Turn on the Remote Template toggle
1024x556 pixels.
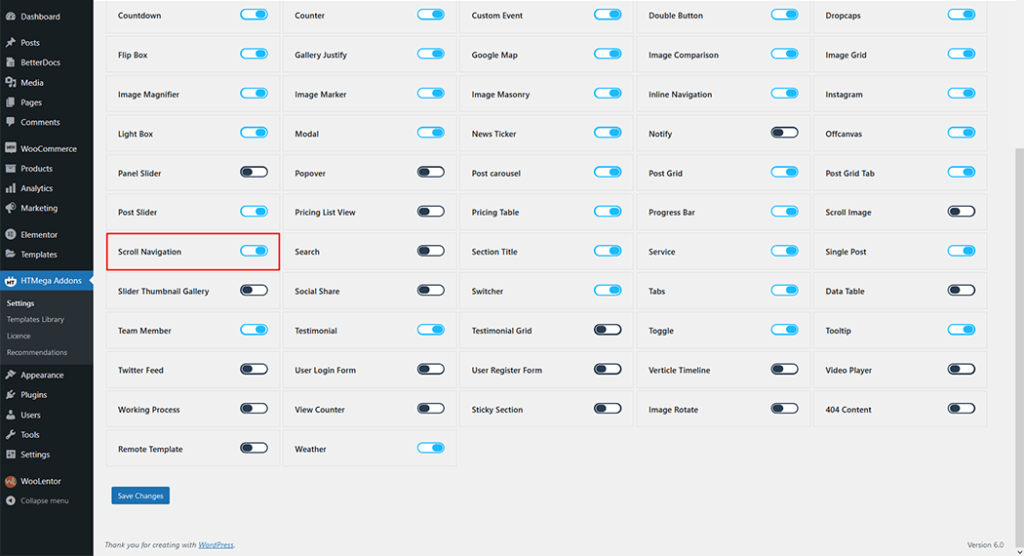[254, 448]
